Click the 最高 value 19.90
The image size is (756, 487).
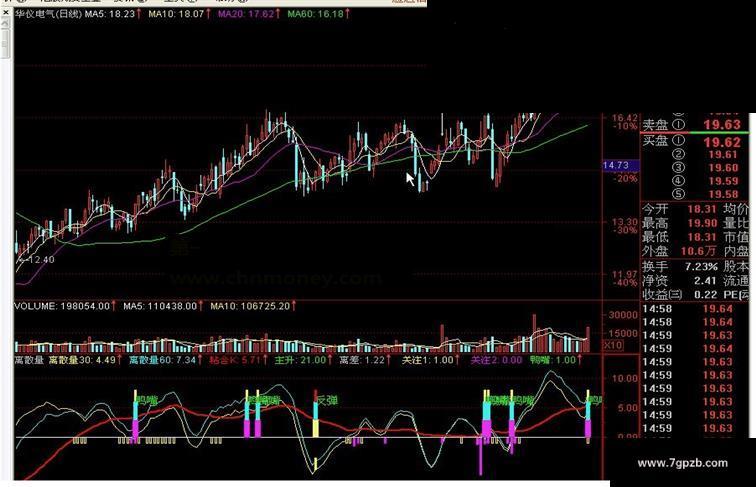(702, 223)
